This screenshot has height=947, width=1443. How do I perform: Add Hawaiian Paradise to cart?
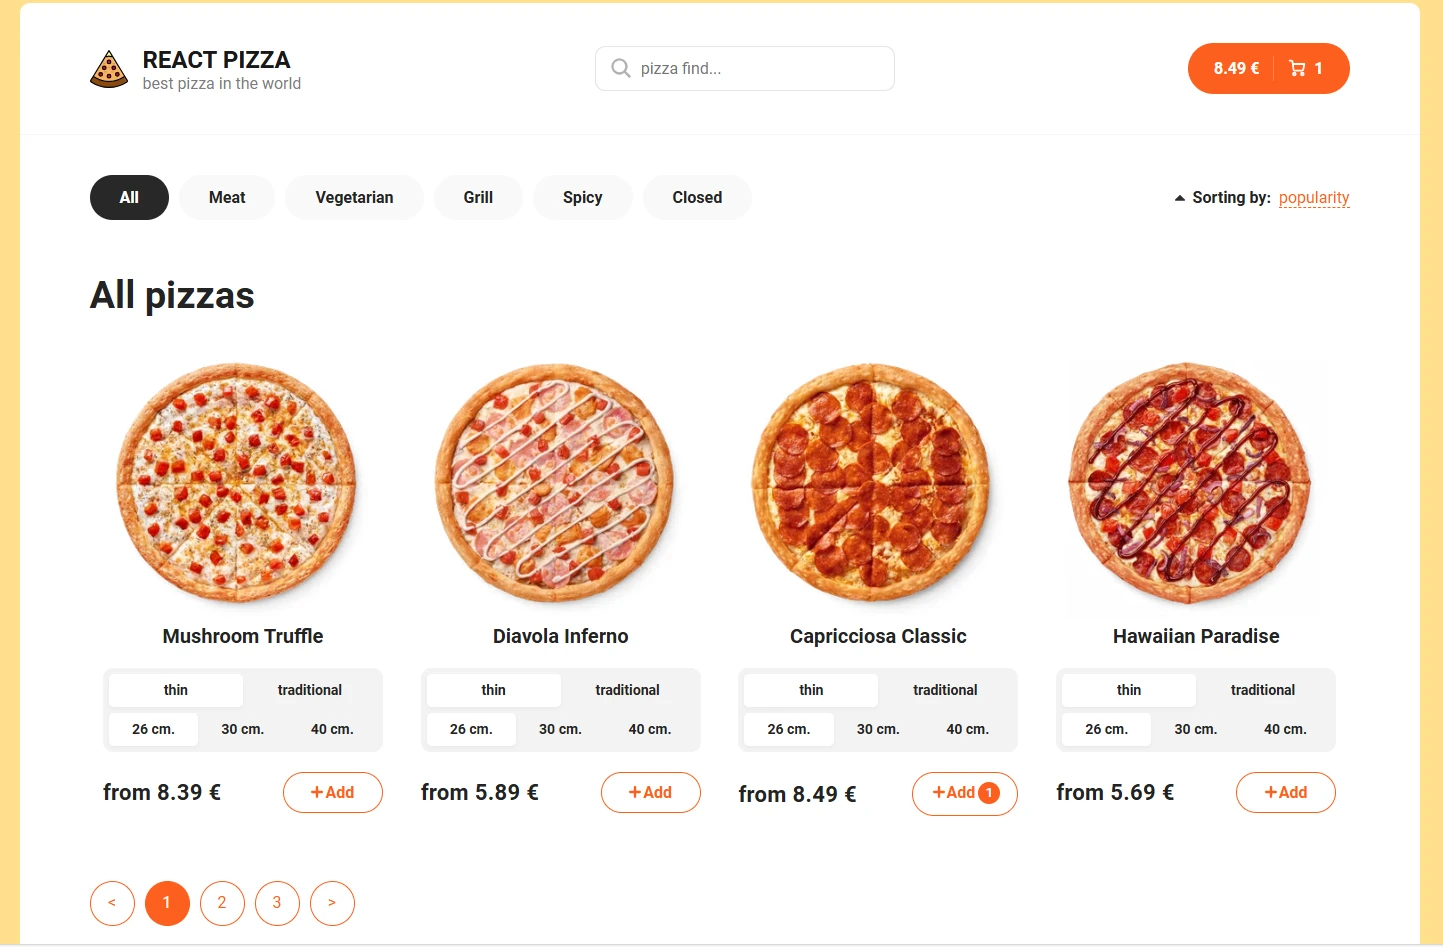click(1285, 792)
